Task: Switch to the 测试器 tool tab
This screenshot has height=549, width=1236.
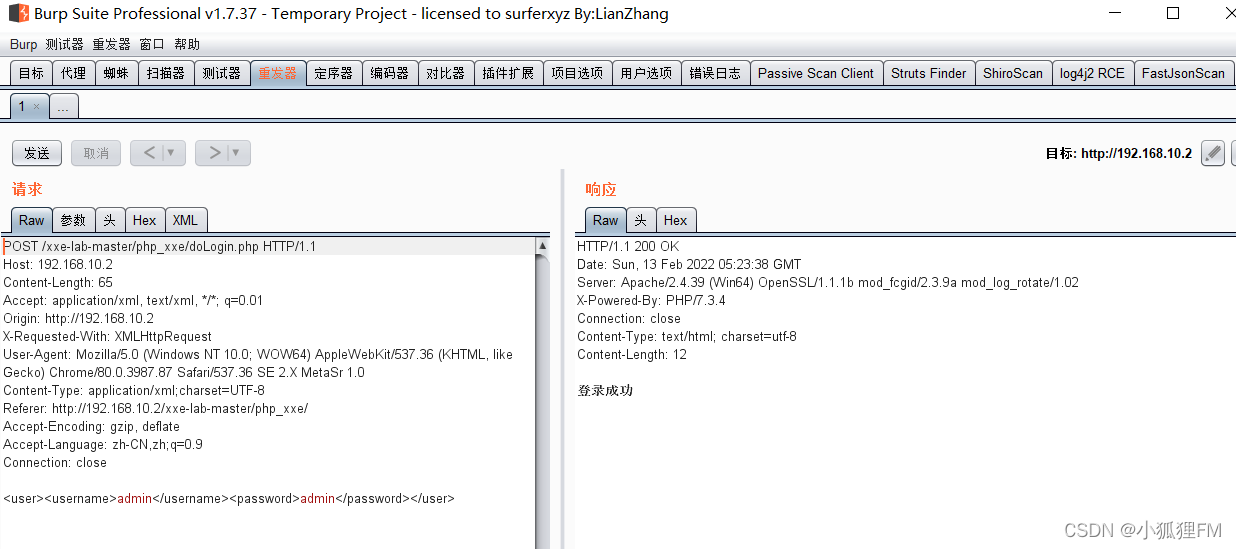Action: [x=221, y=73]
